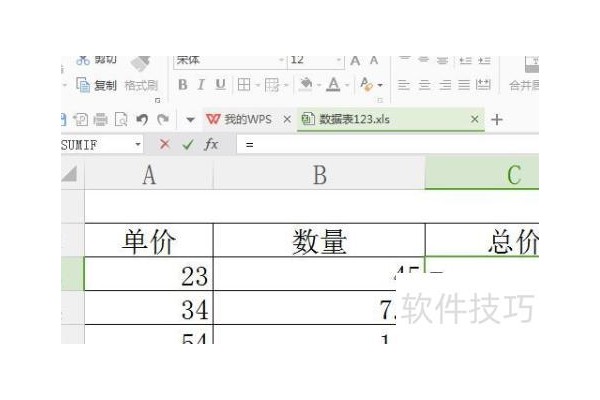The height and width of the screenshot is (400, 600).
Task: Apply font color (A)
Action: (x=334, y=84)
